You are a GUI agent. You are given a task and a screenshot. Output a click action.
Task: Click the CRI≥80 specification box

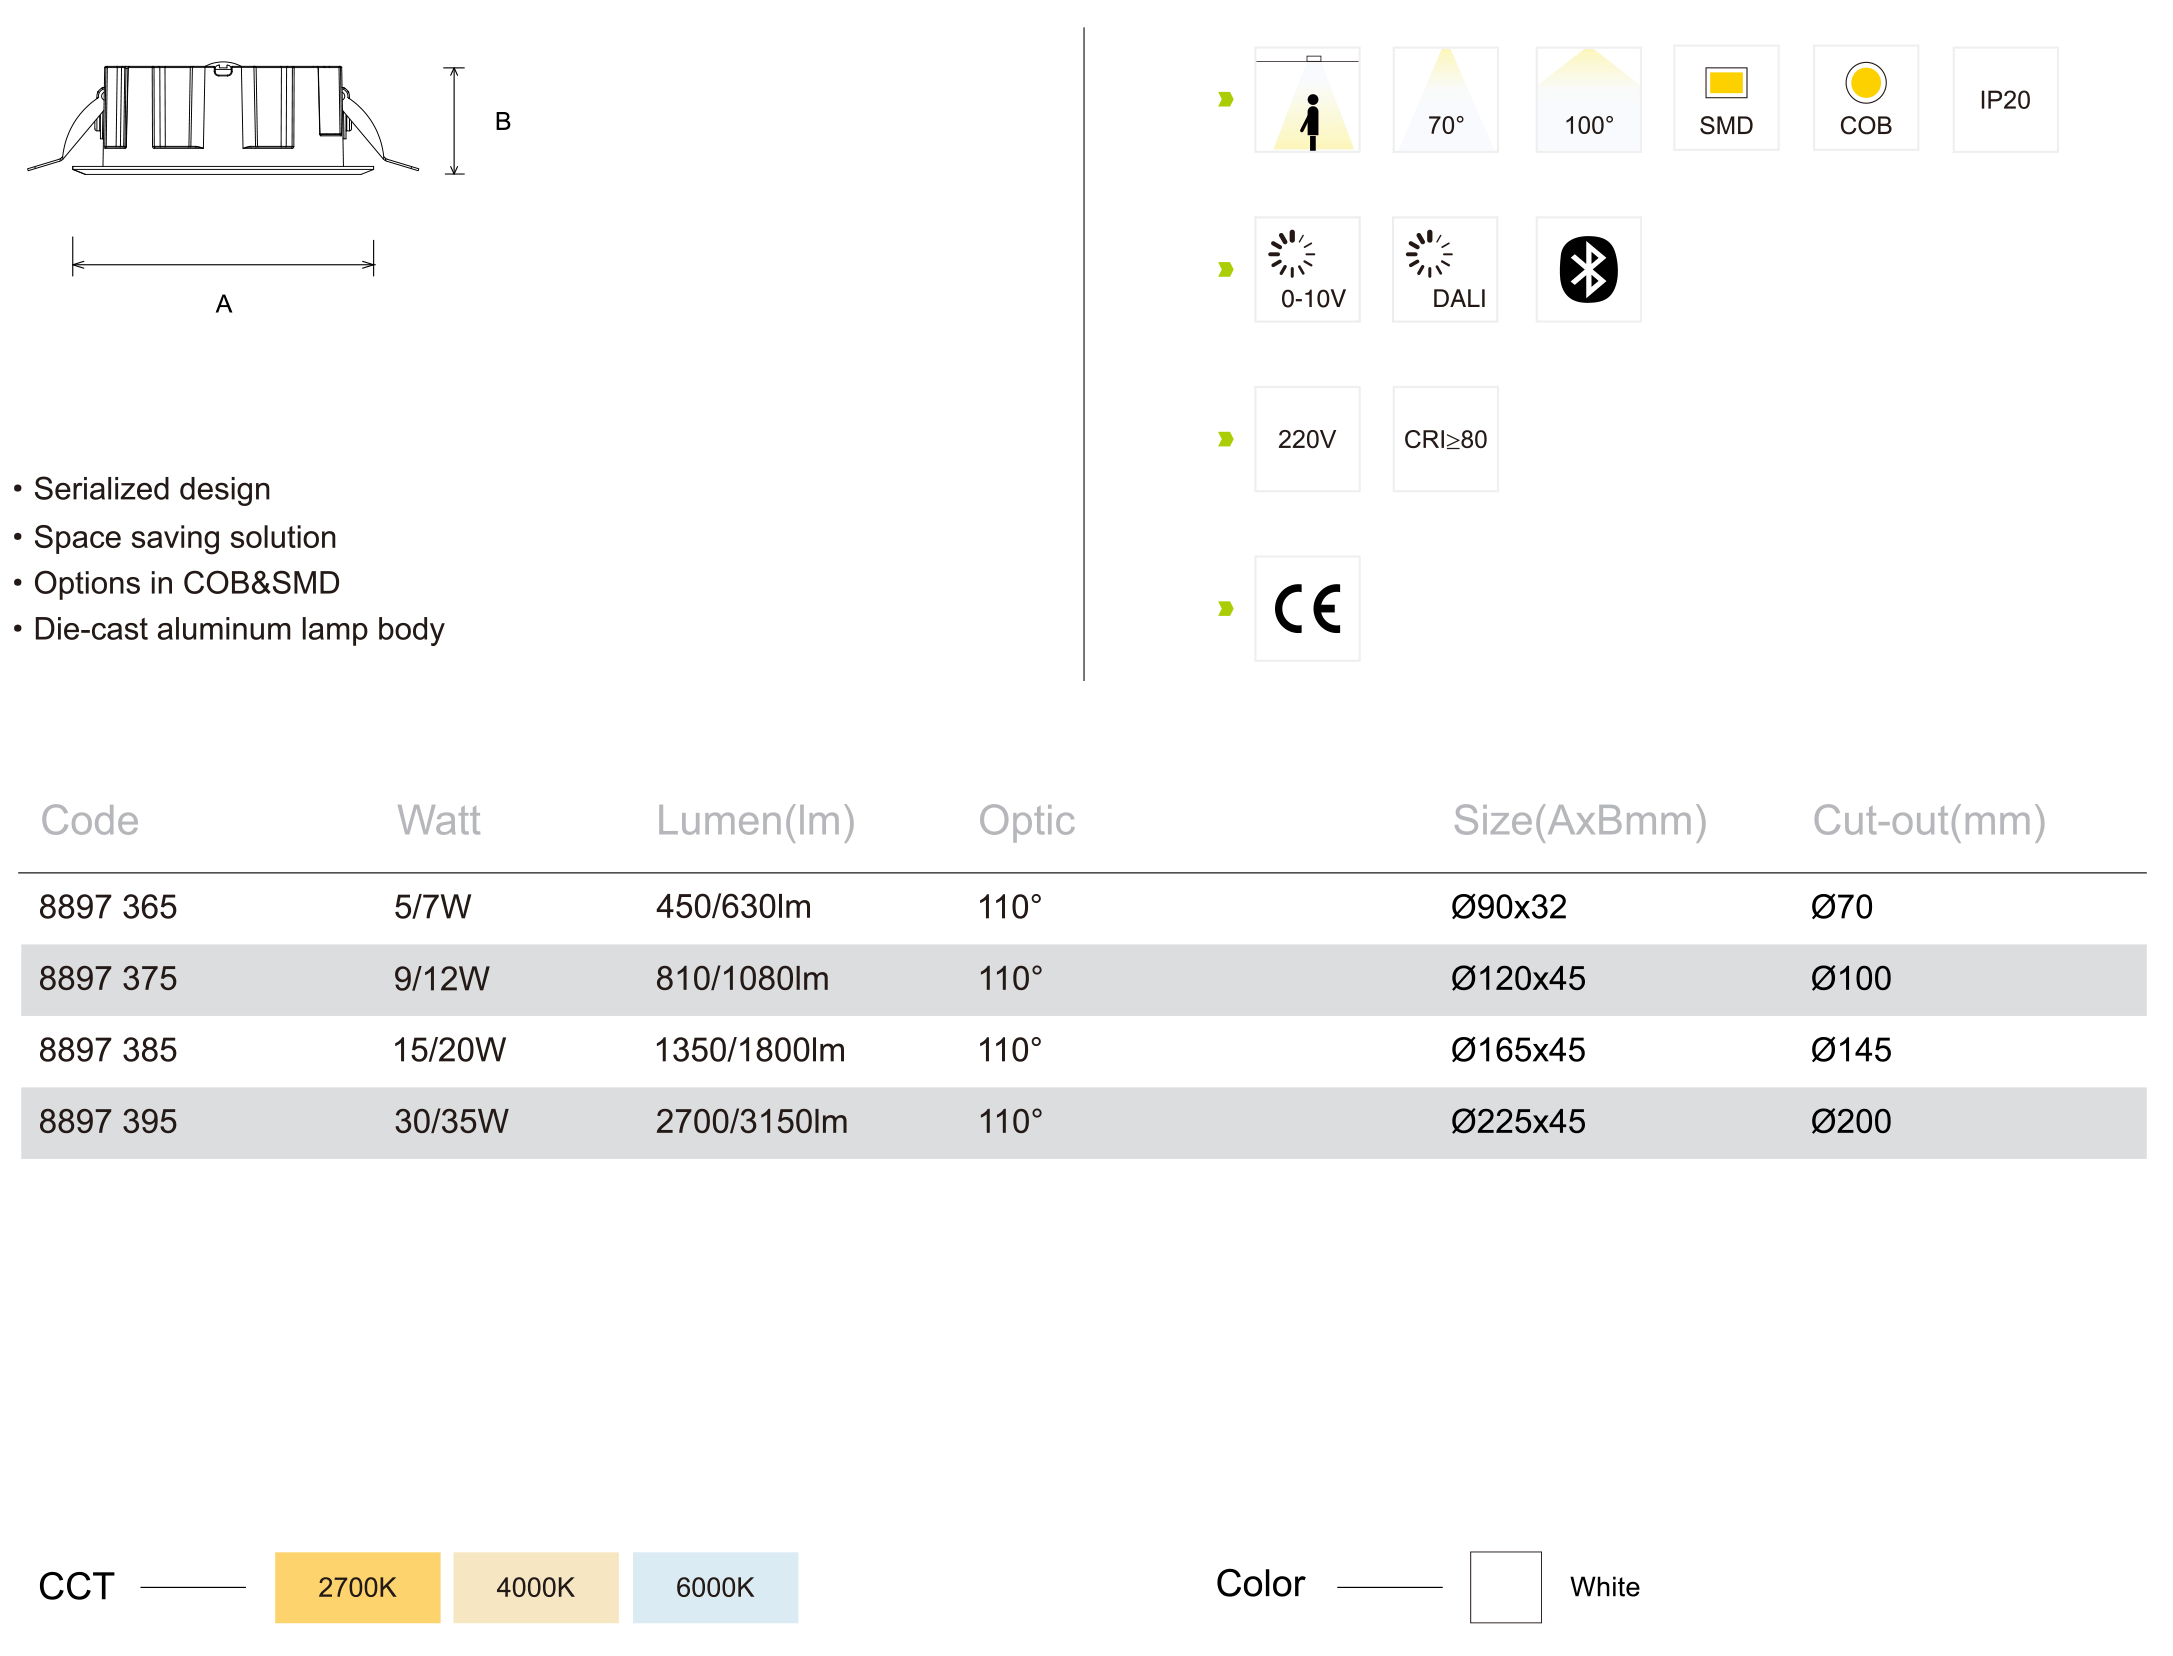1445,439
